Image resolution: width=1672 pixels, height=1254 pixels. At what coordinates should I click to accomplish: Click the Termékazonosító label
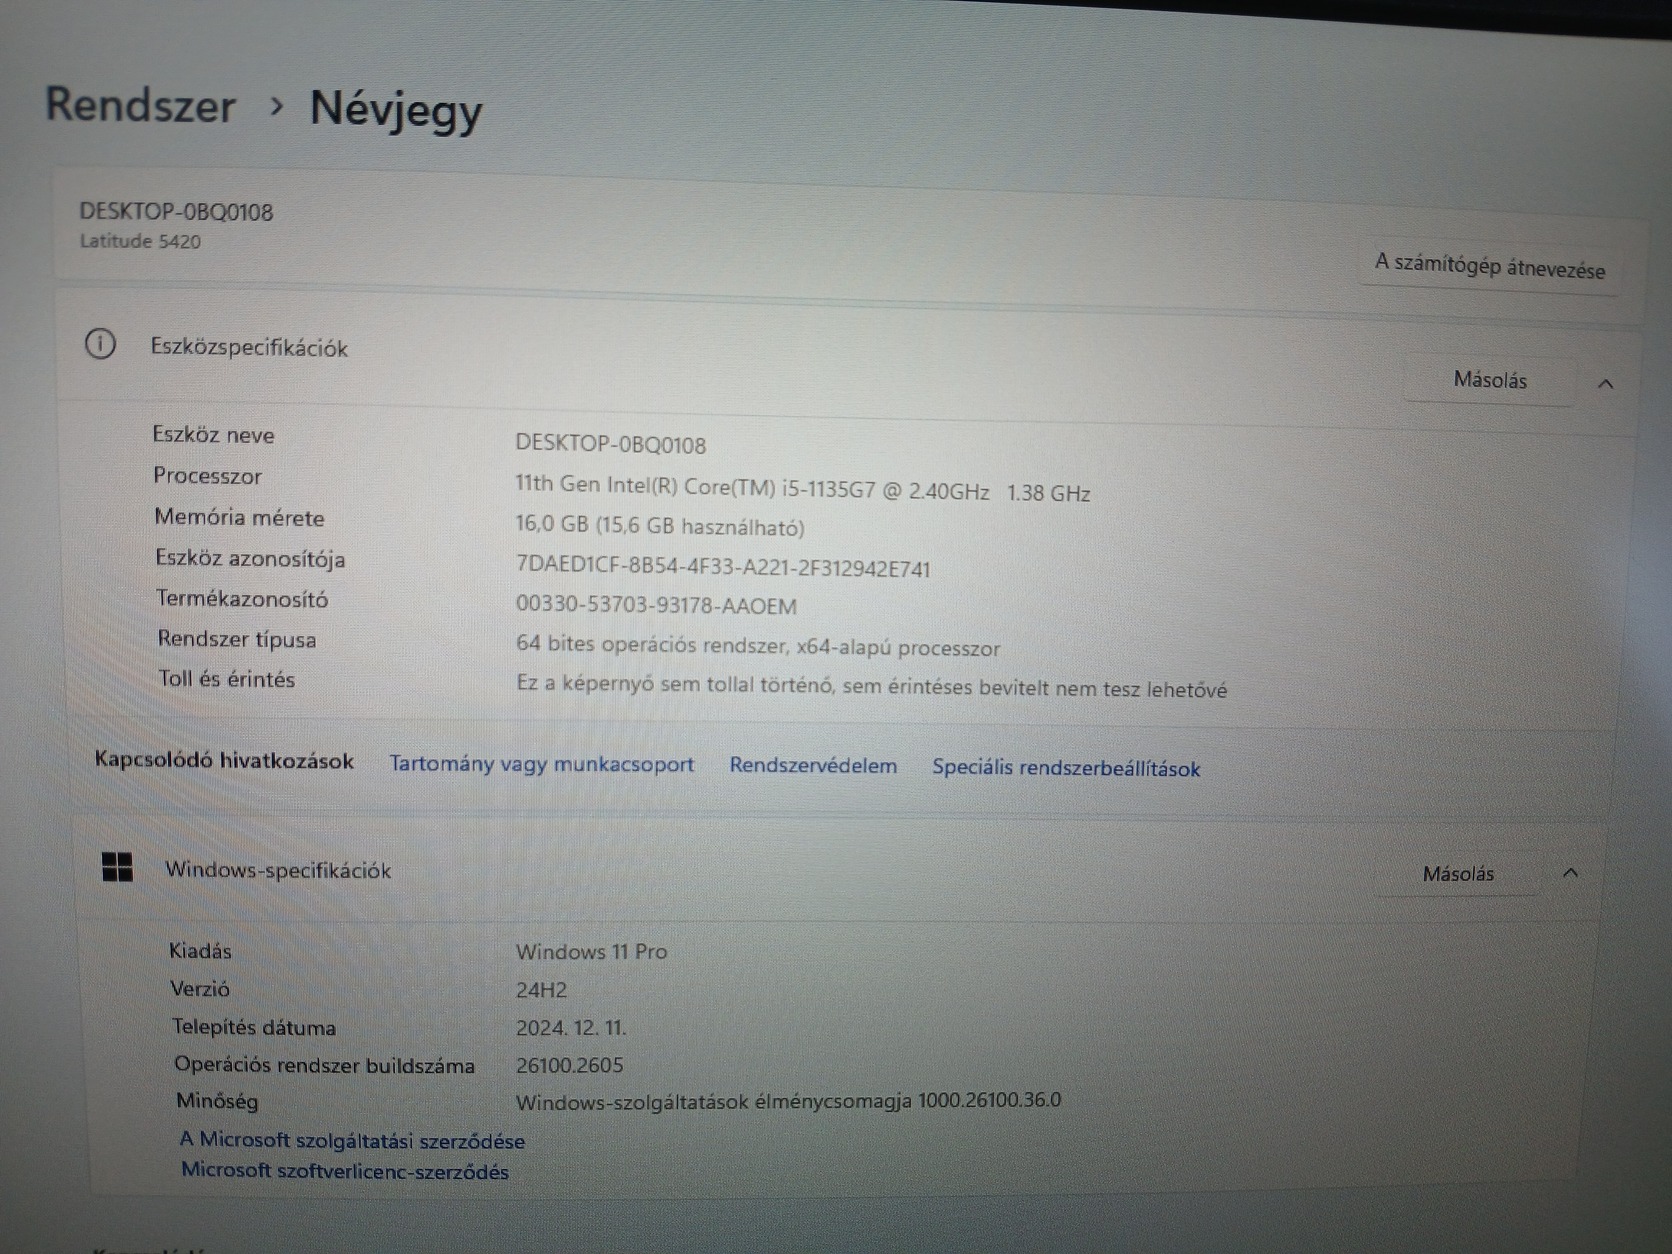(242, 598)
